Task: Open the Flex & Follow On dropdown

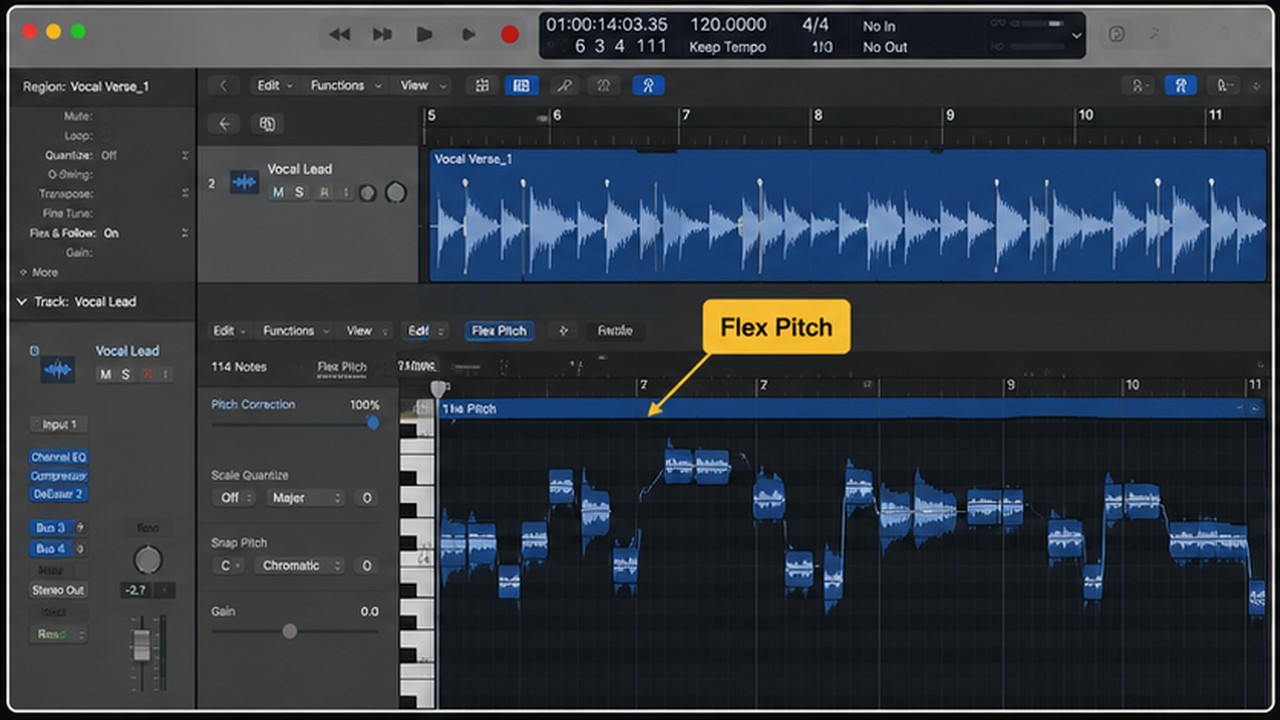Action: (144, 233)
